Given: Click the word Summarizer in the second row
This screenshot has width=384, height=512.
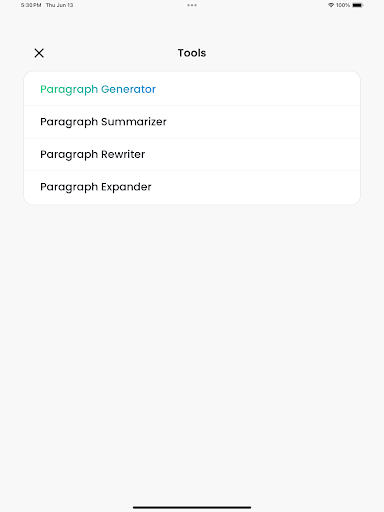Looking at the screenshot, I should [134, 122].
